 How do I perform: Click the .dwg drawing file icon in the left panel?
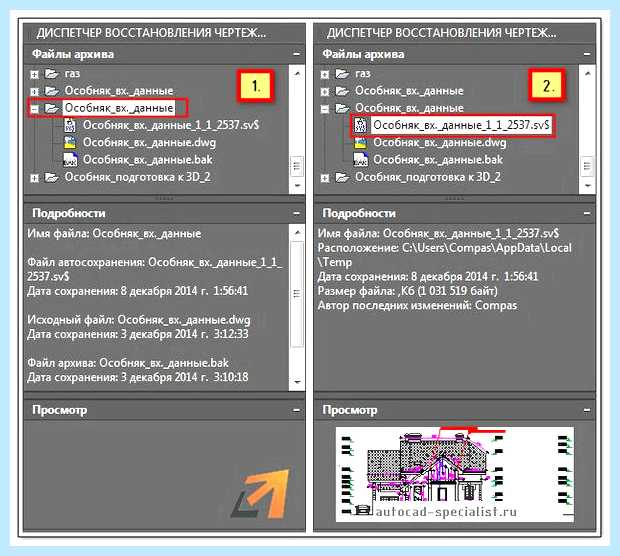70,142
